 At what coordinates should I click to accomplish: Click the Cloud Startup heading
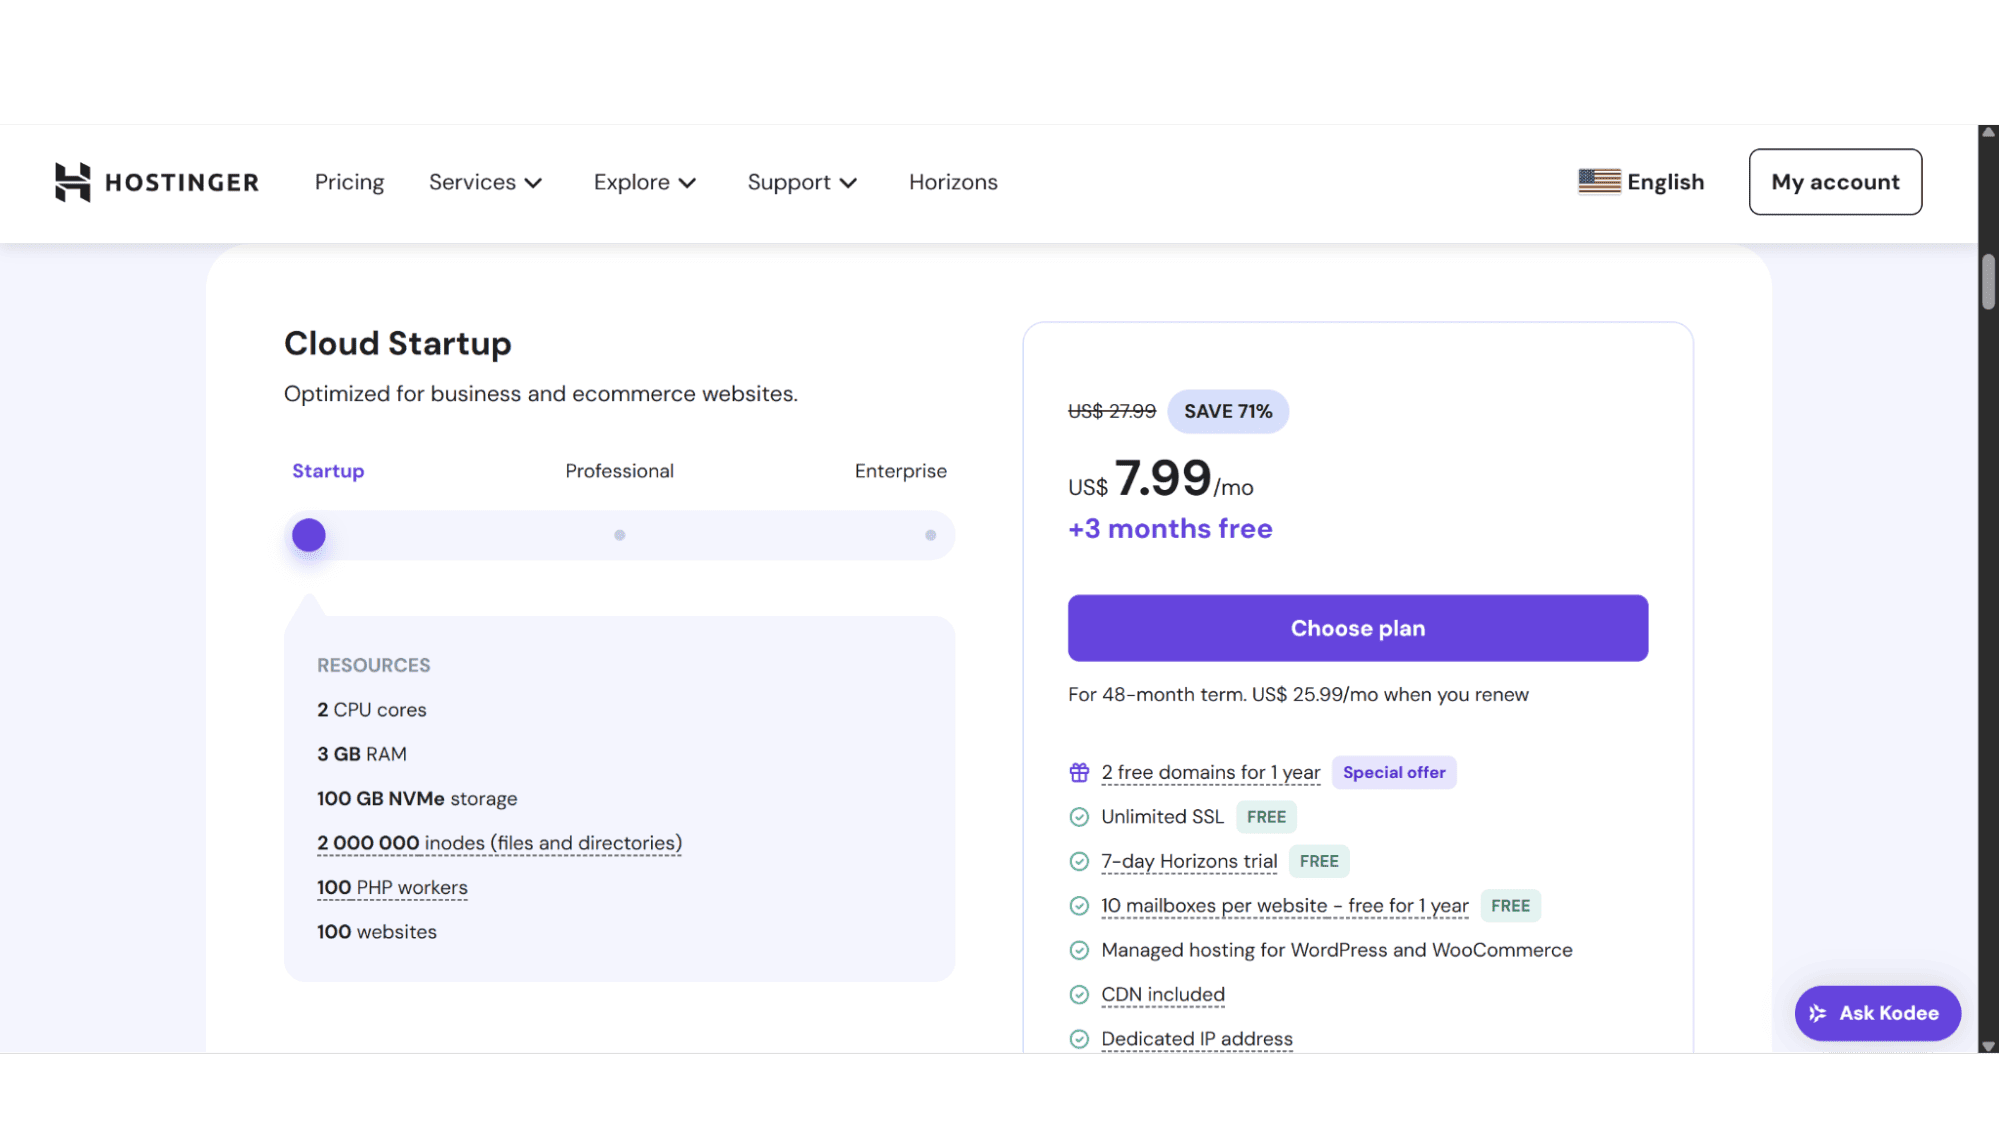pos(397,343)
